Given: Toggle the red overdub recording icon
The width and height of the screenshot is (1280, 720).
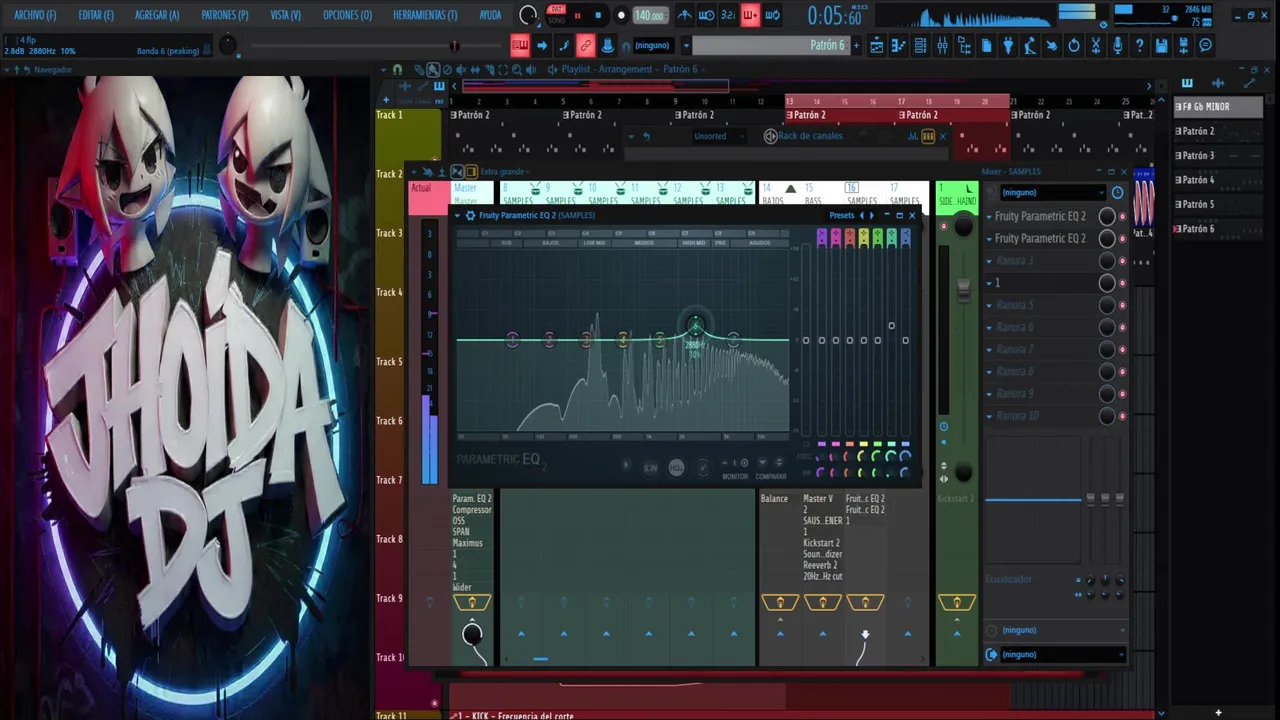Looking at the screenshot, I should [x=750, y=15].
